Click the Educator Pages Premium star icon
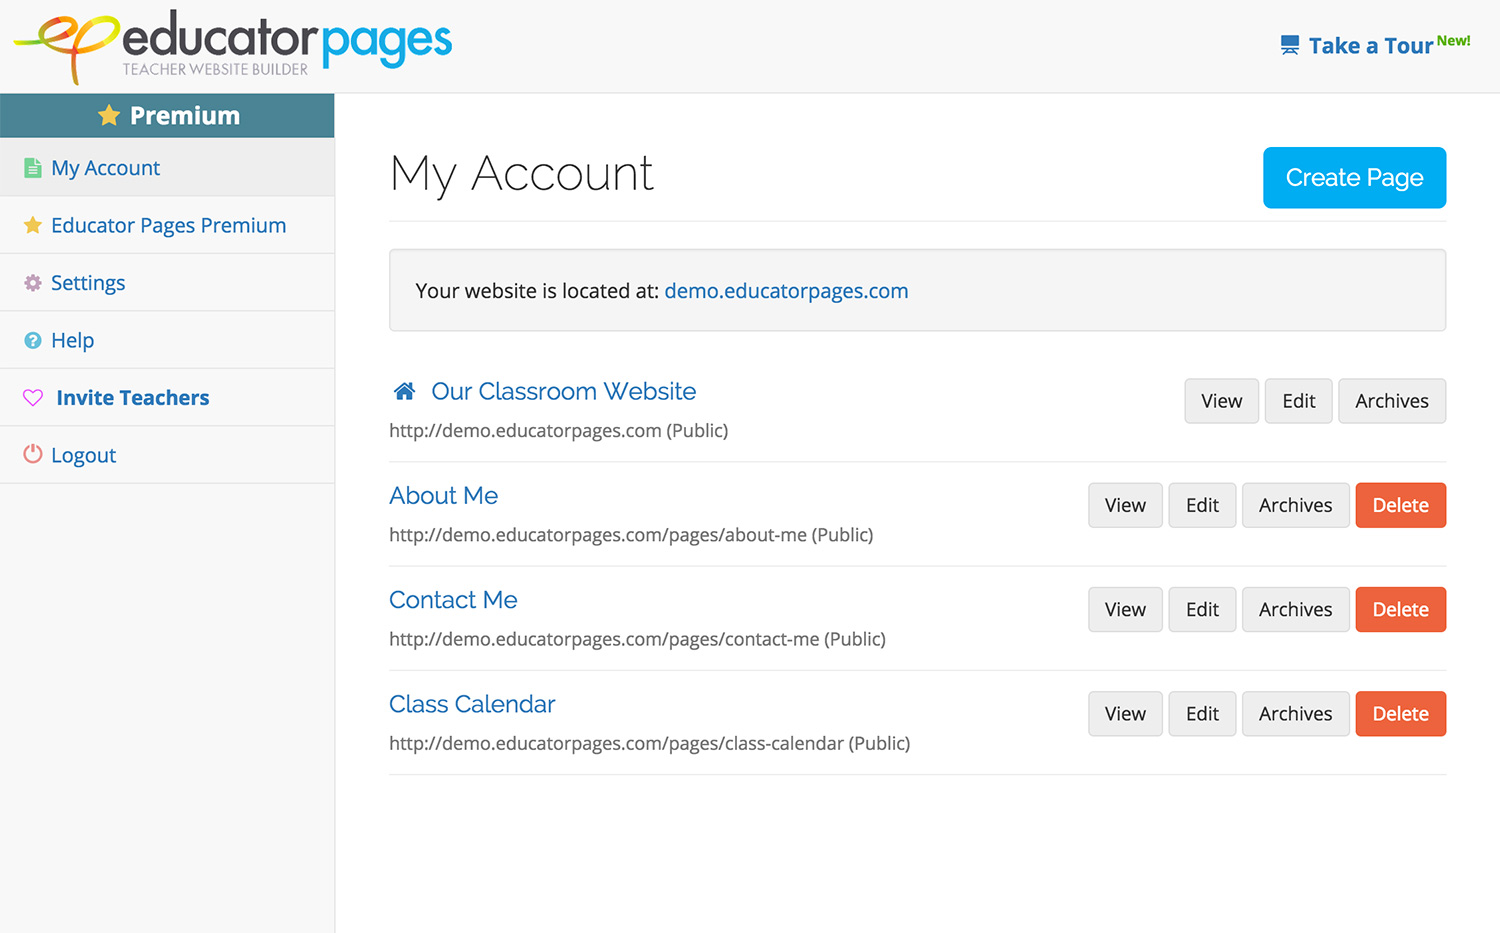Screen dimensions: 1500x933 pos(33,225)
